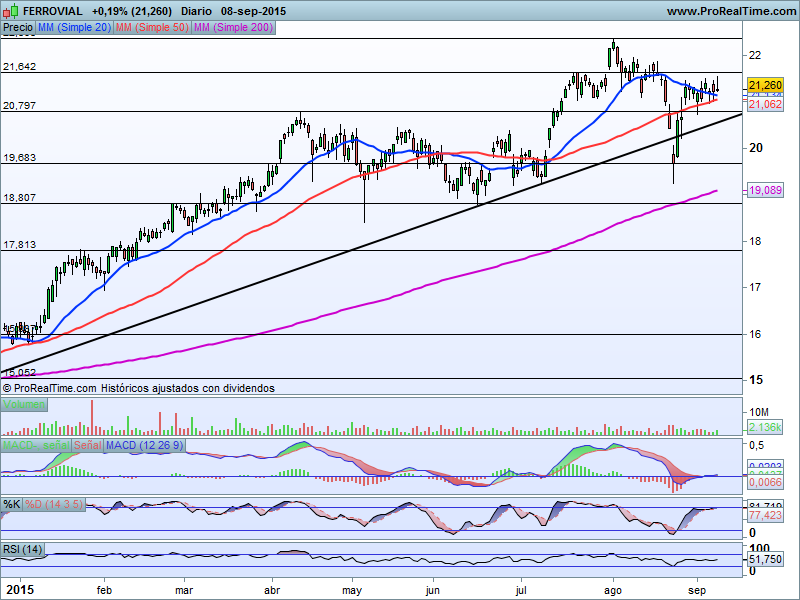Click the 2015 year label on time axis
The height and width of the screenshot is (600, 800).
pos(20,590)
